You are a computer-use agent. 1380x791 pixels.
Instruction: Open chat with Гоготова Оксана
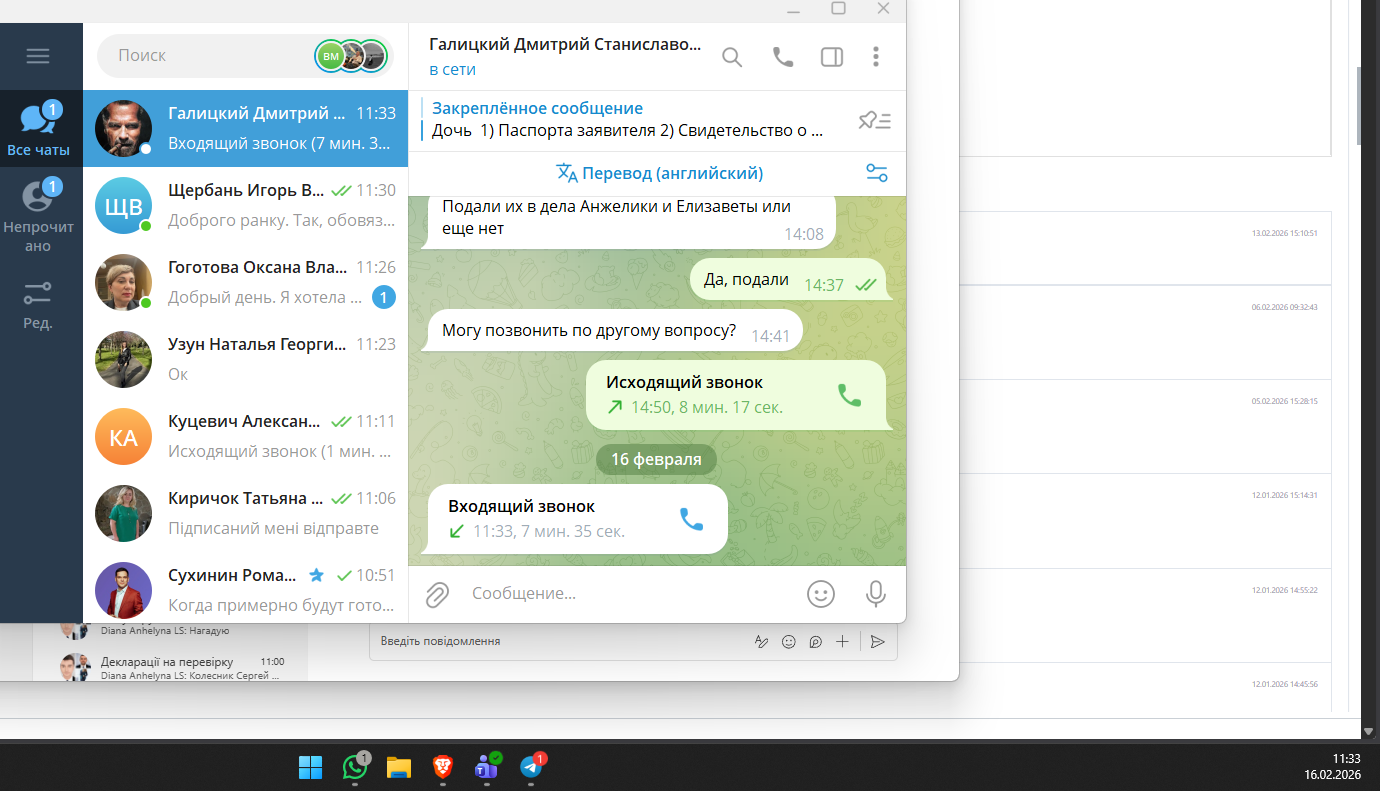(245, 282)
